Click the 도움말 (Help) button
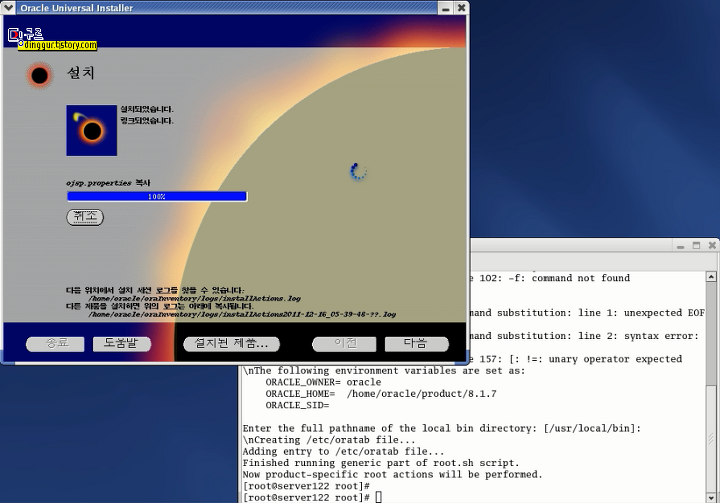720x503 pixels. coord(122,344)
